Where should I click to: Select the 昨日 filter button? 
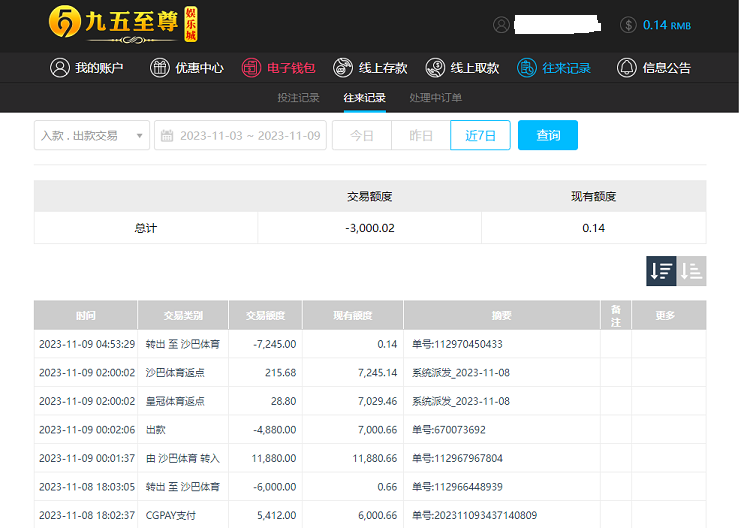(421, 135)
